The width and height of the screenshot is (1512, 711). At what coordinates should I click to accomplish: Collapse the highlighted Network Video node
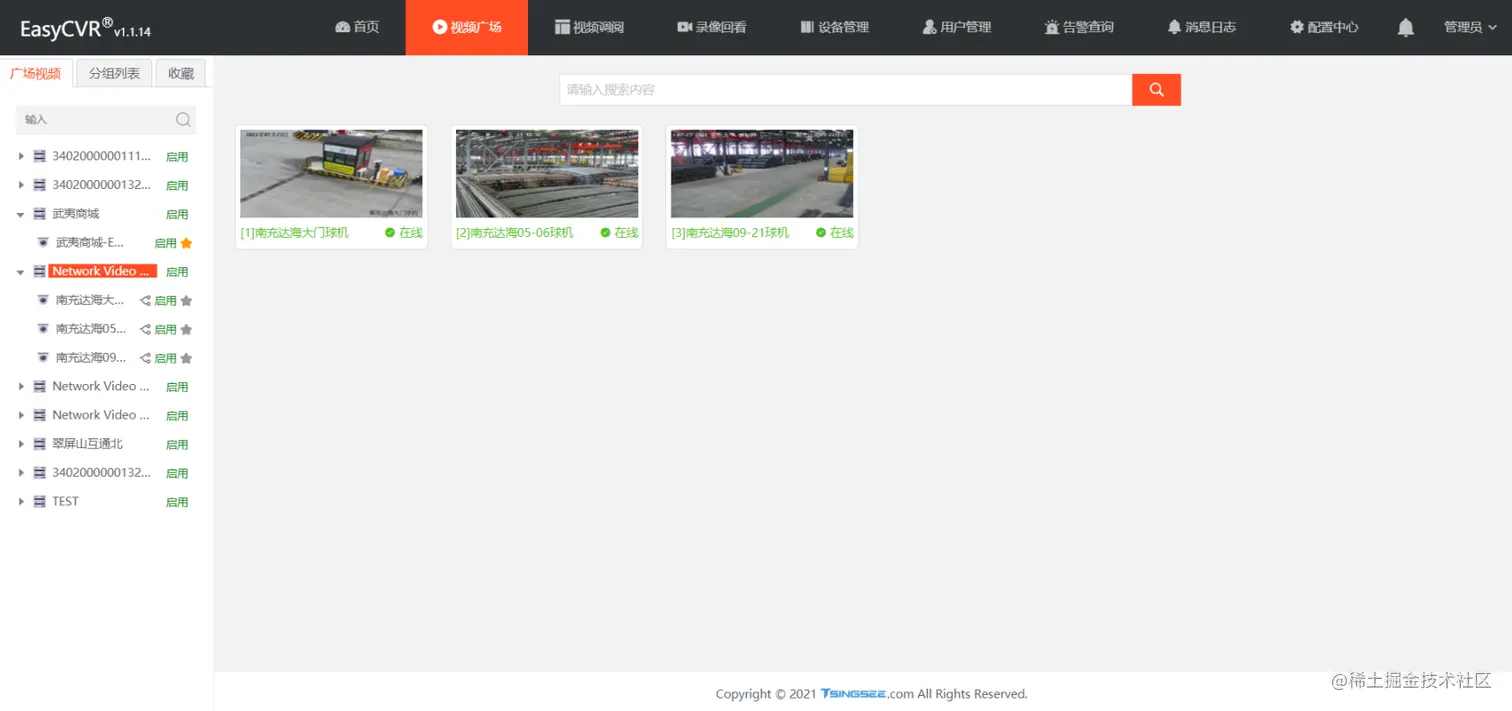(21, 272)
